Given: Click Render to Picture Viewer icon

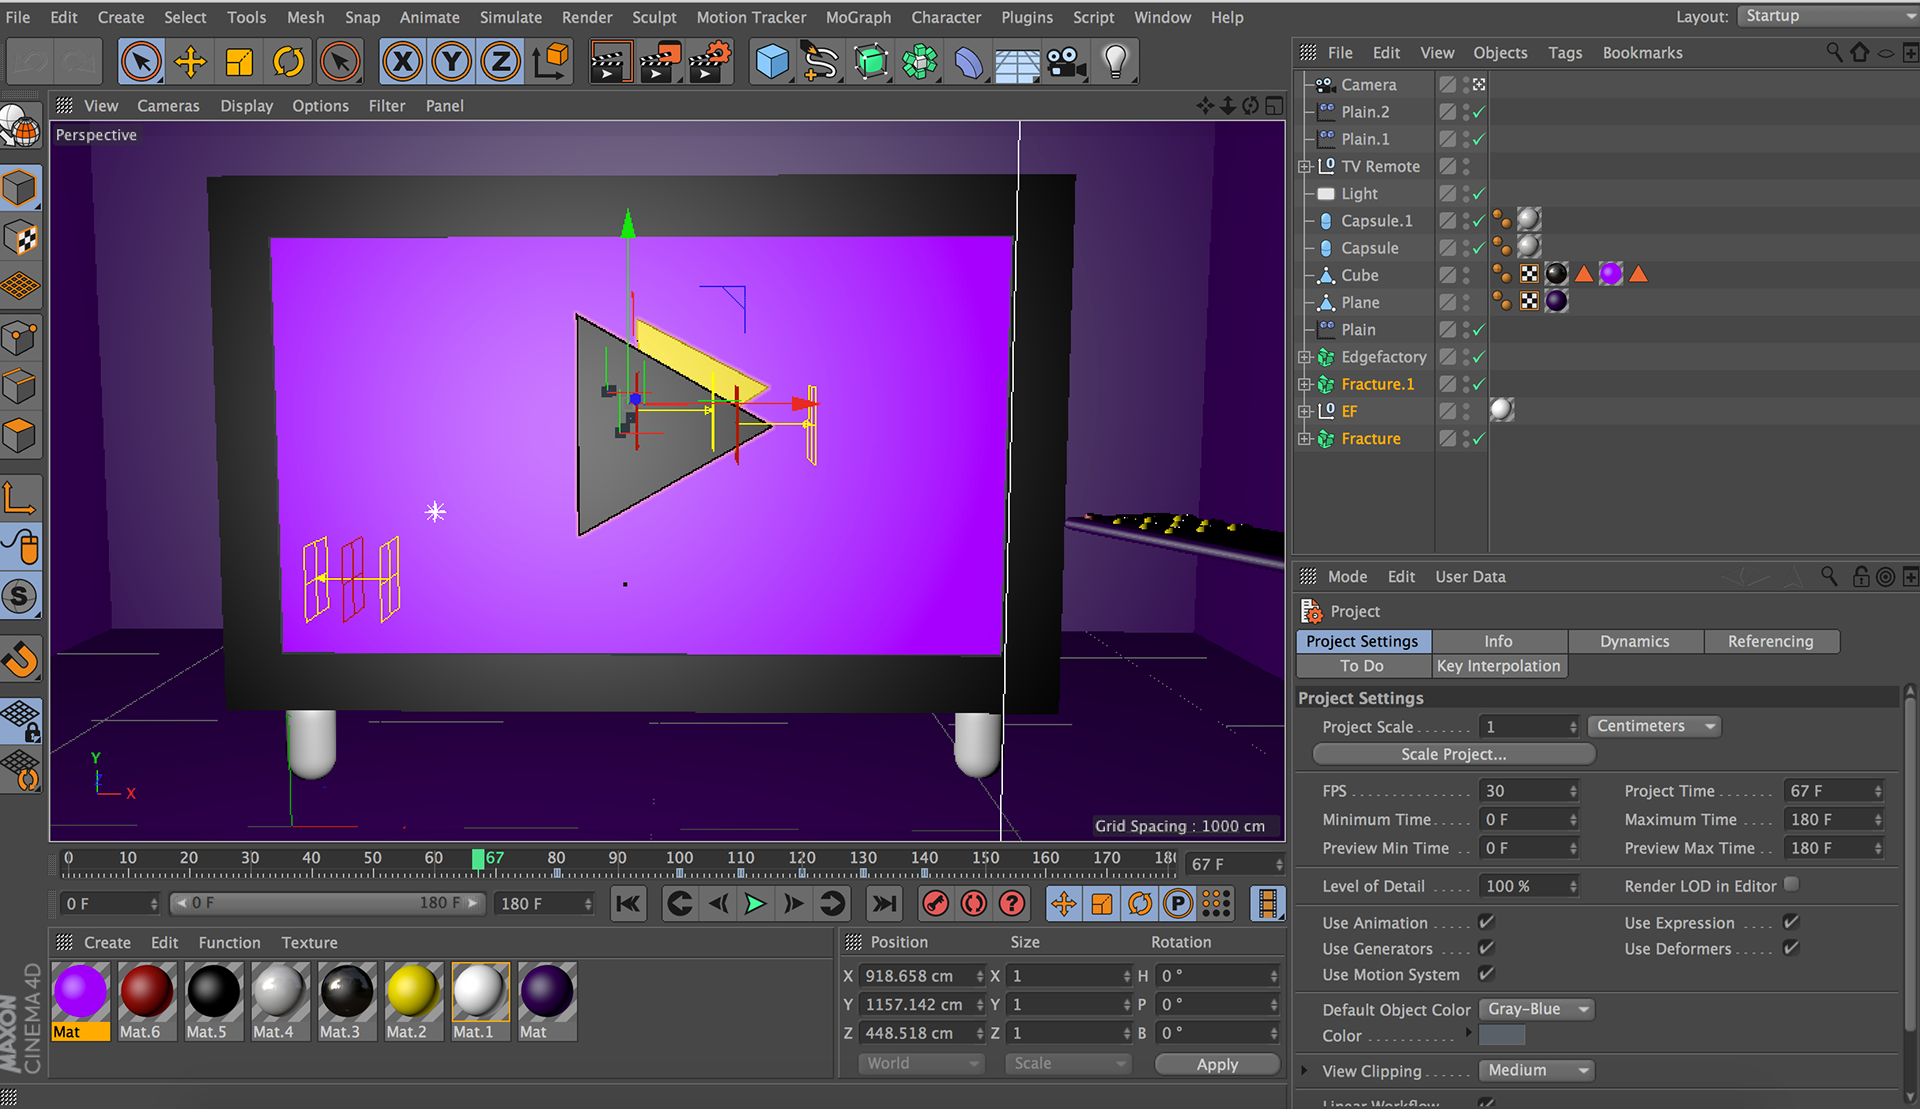Looking at the screenshot, I should [x=659, y=62].
